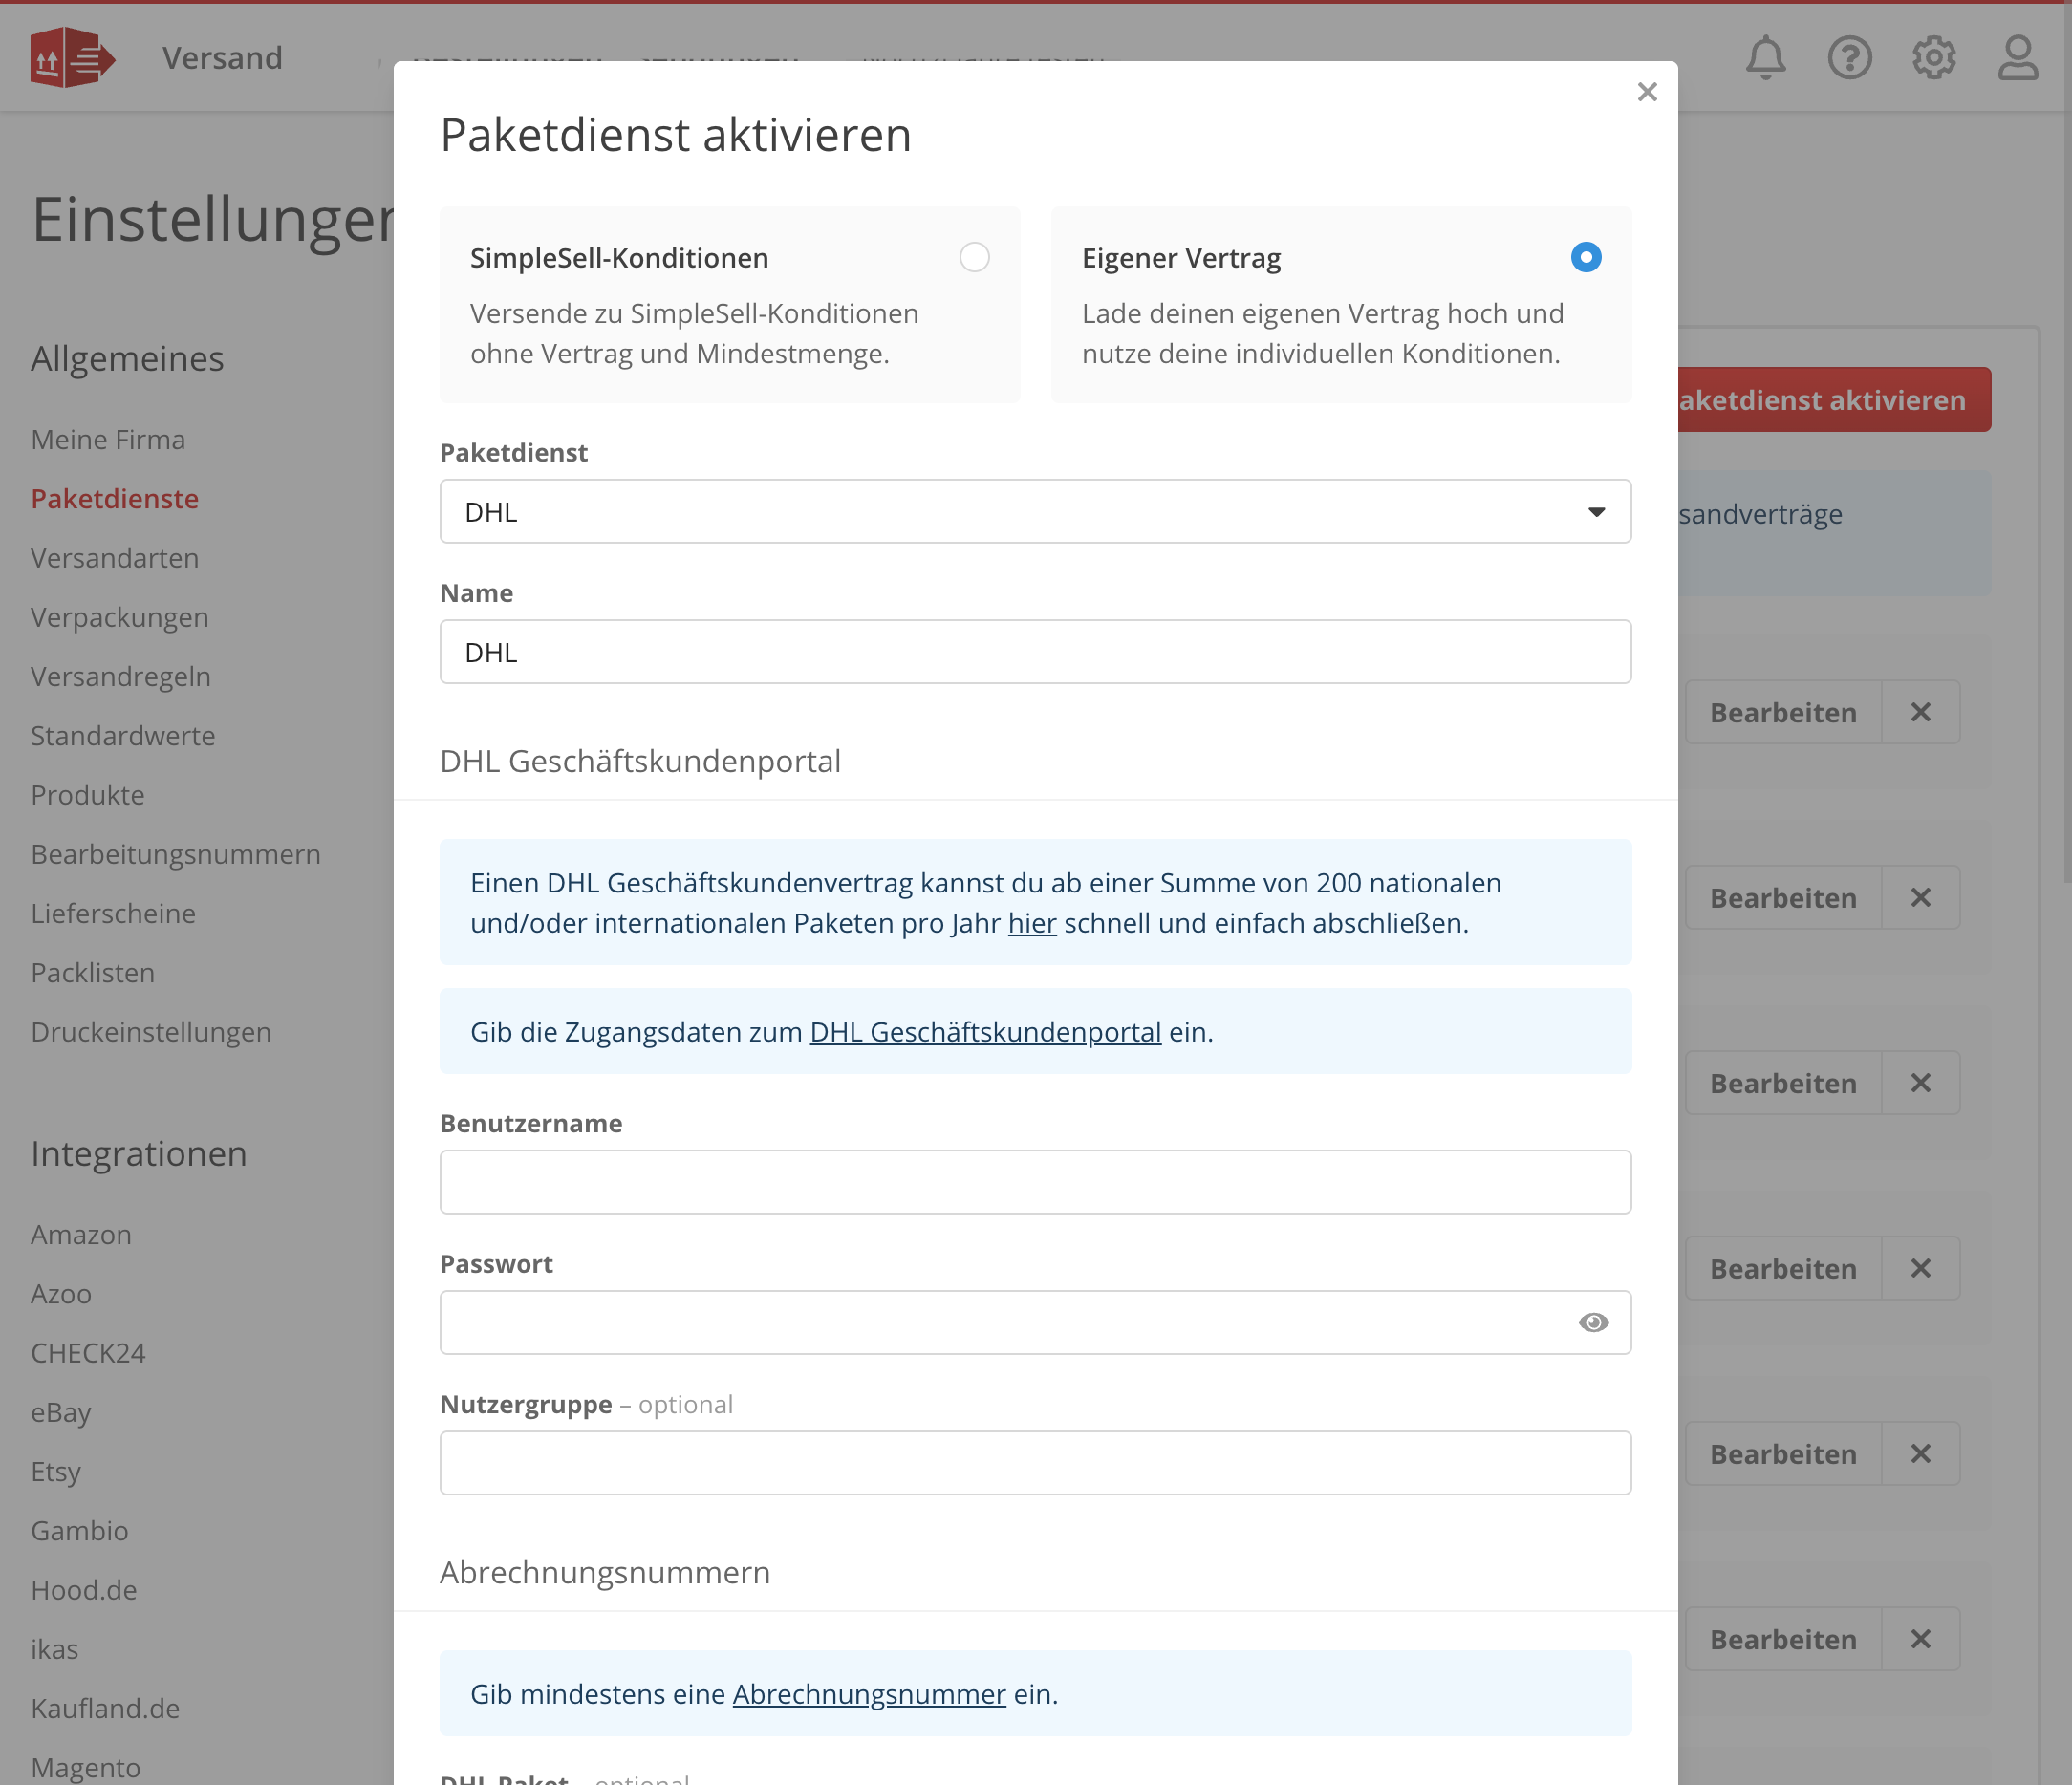Open the notifications bell icon
Viewport: 2072px width, 1785px height.
pyautogui.click(x=1765, y=57)
